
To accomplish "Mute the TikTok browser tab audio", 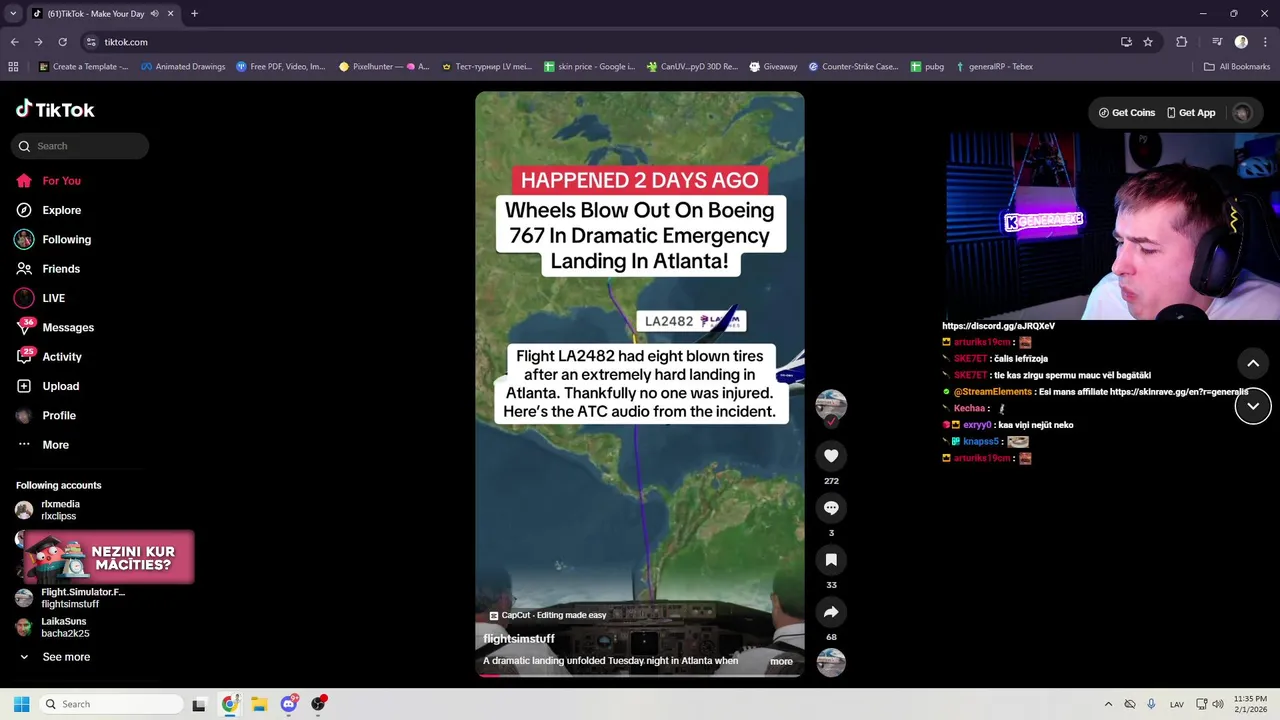I will coord(154,14).
